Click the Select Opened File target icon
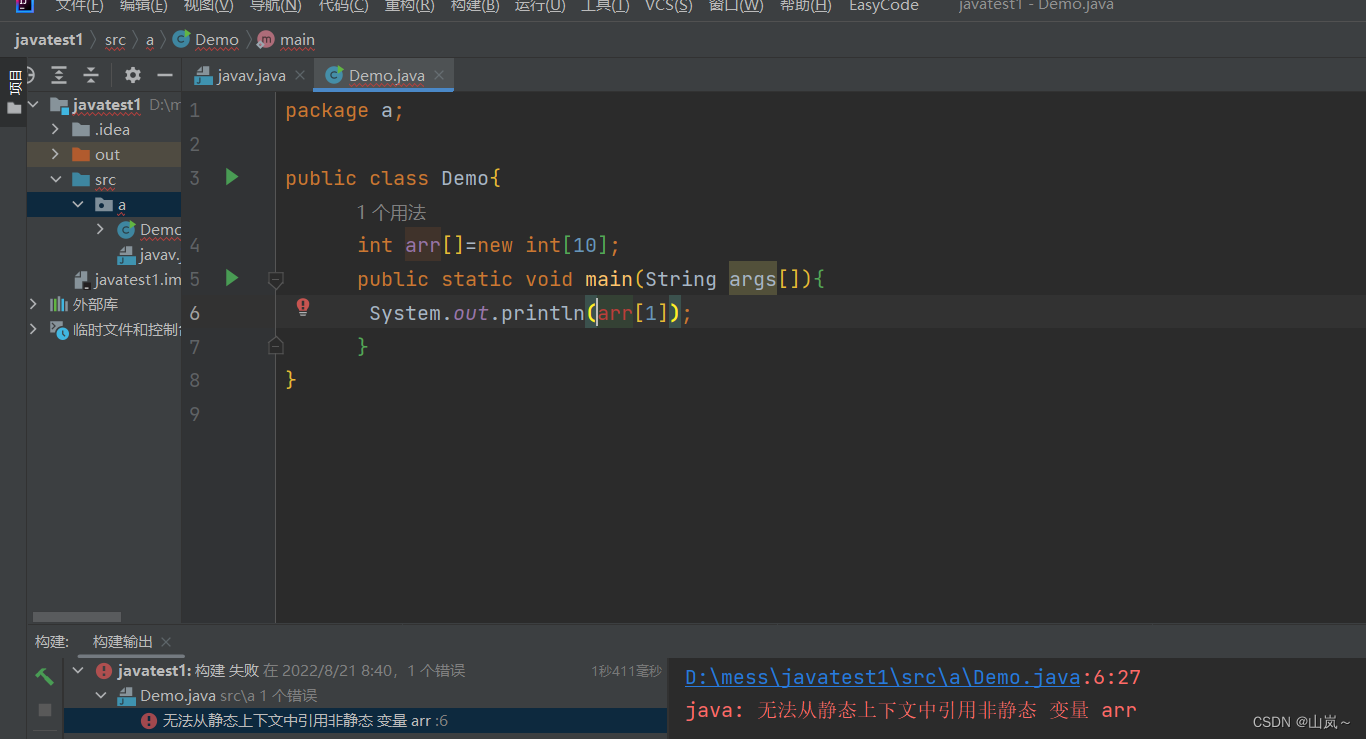Viewport: 1366px width, 739px height. click(x=30, y=75)
